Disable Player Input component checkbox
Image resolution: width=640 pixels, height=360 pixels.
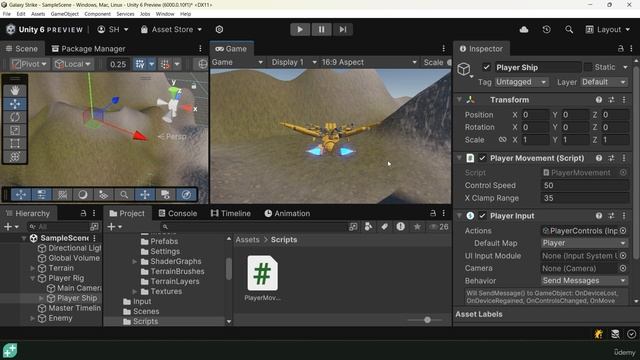pos(482,216)
